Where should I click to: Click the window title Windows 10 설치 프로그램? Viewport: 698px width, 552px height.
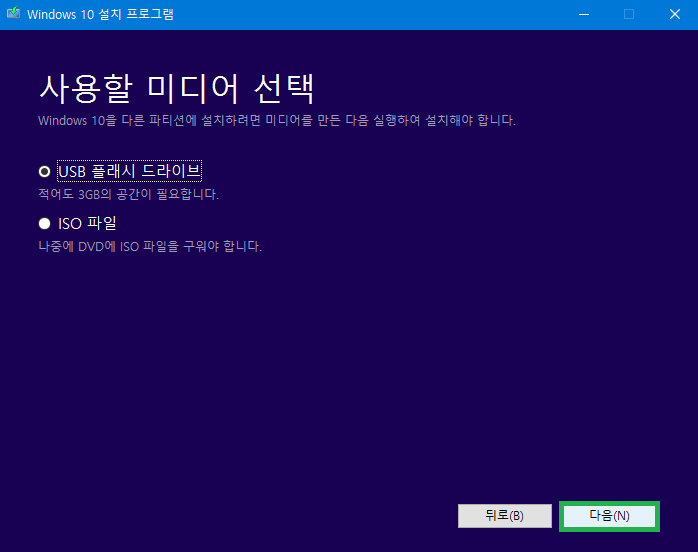(100, 14)
